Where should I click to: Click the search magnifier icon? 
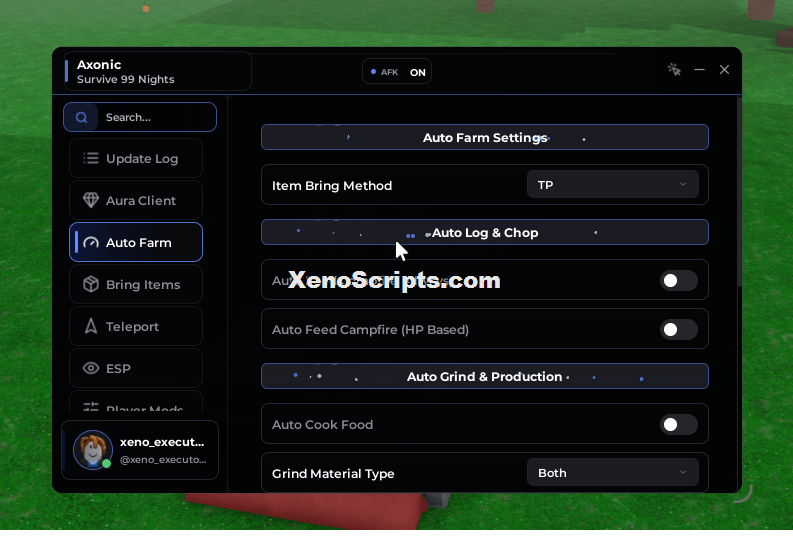(81, 118)
